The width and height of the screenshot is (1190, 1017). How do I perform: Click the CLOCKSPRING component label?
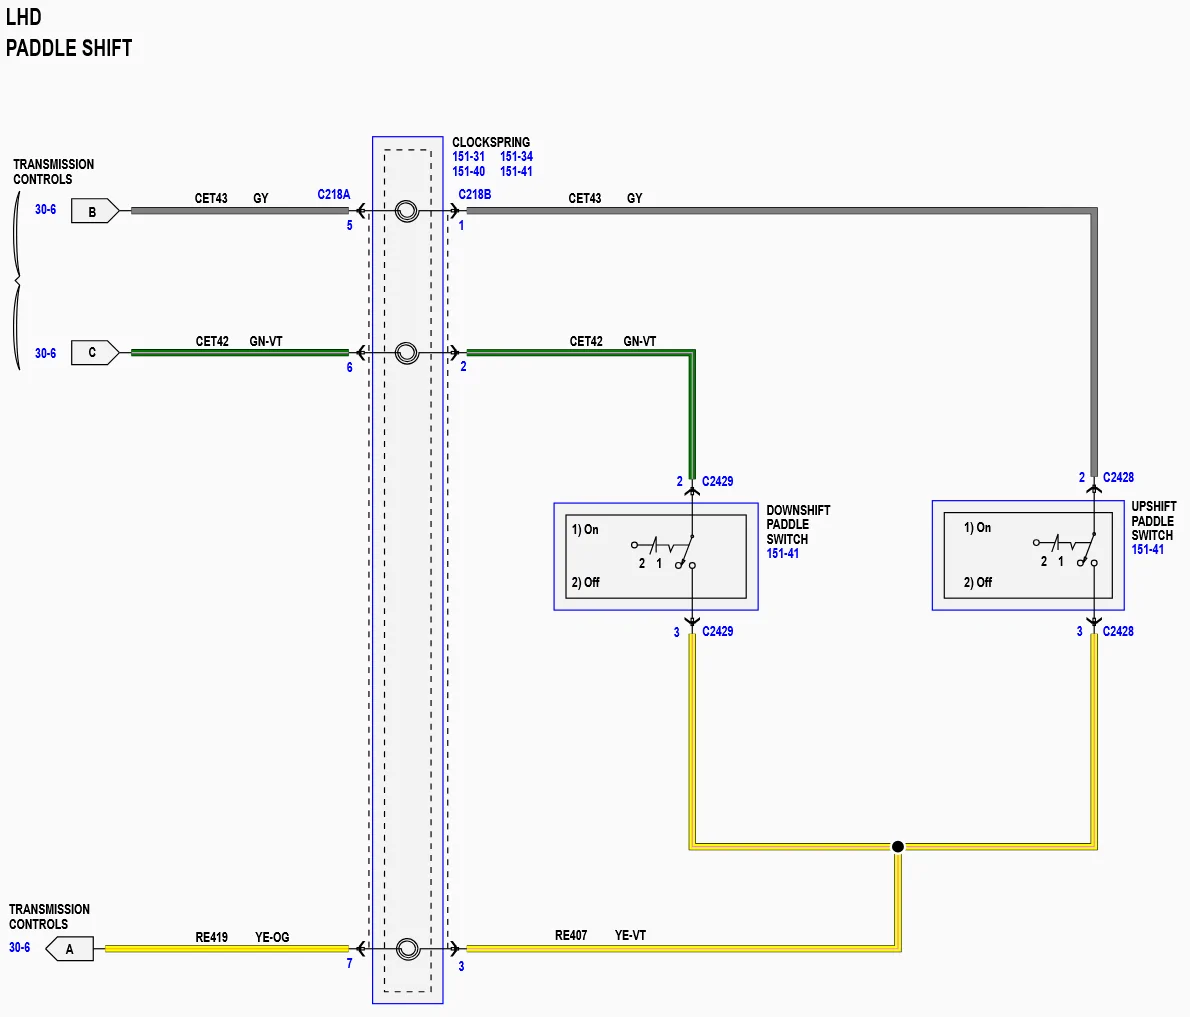491,142
